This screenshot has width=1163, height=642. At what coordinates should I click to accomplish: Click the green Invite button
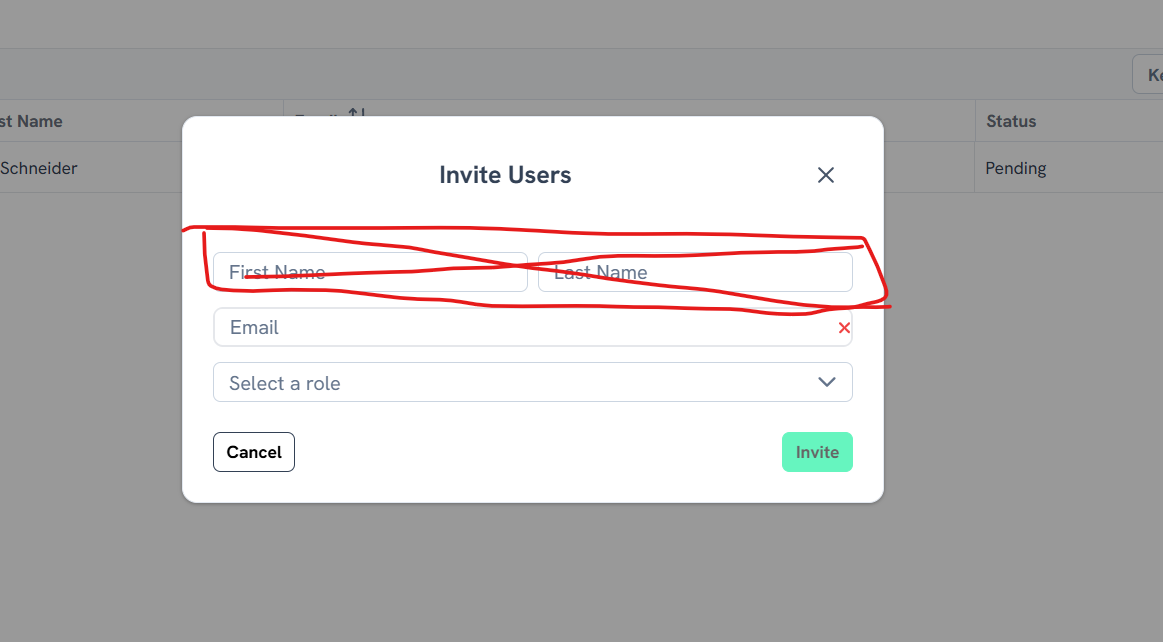coord(816,452)
